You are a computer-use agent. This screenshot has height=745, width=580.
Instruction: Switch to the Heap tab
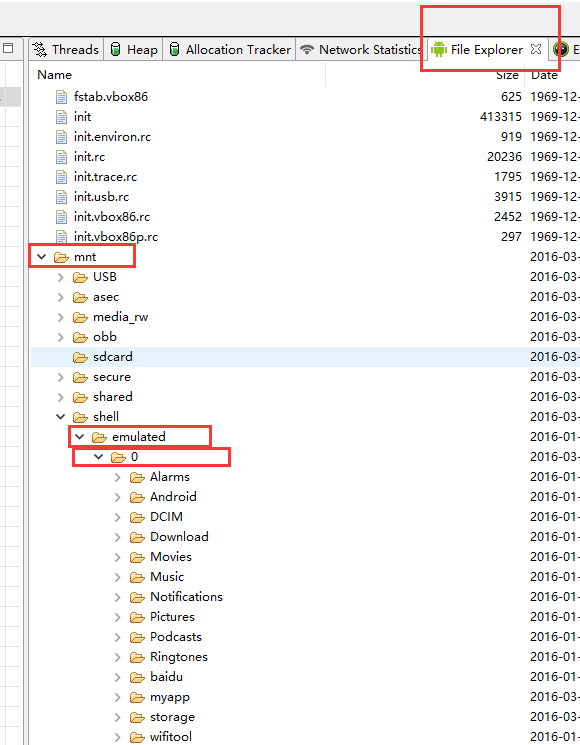(x=133, y=49)
